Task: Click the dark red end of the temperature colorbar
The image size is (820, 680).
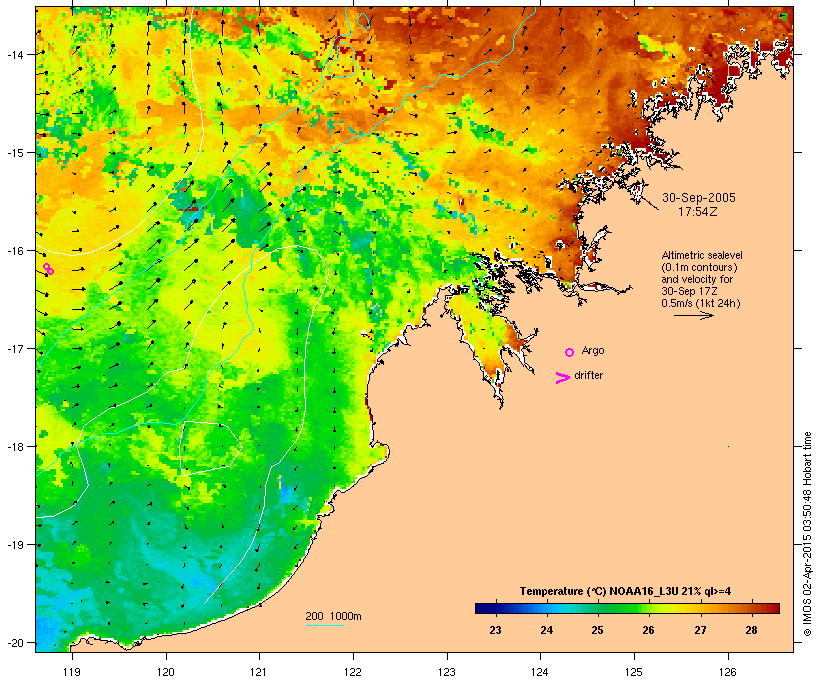Action: pos(773,608)
